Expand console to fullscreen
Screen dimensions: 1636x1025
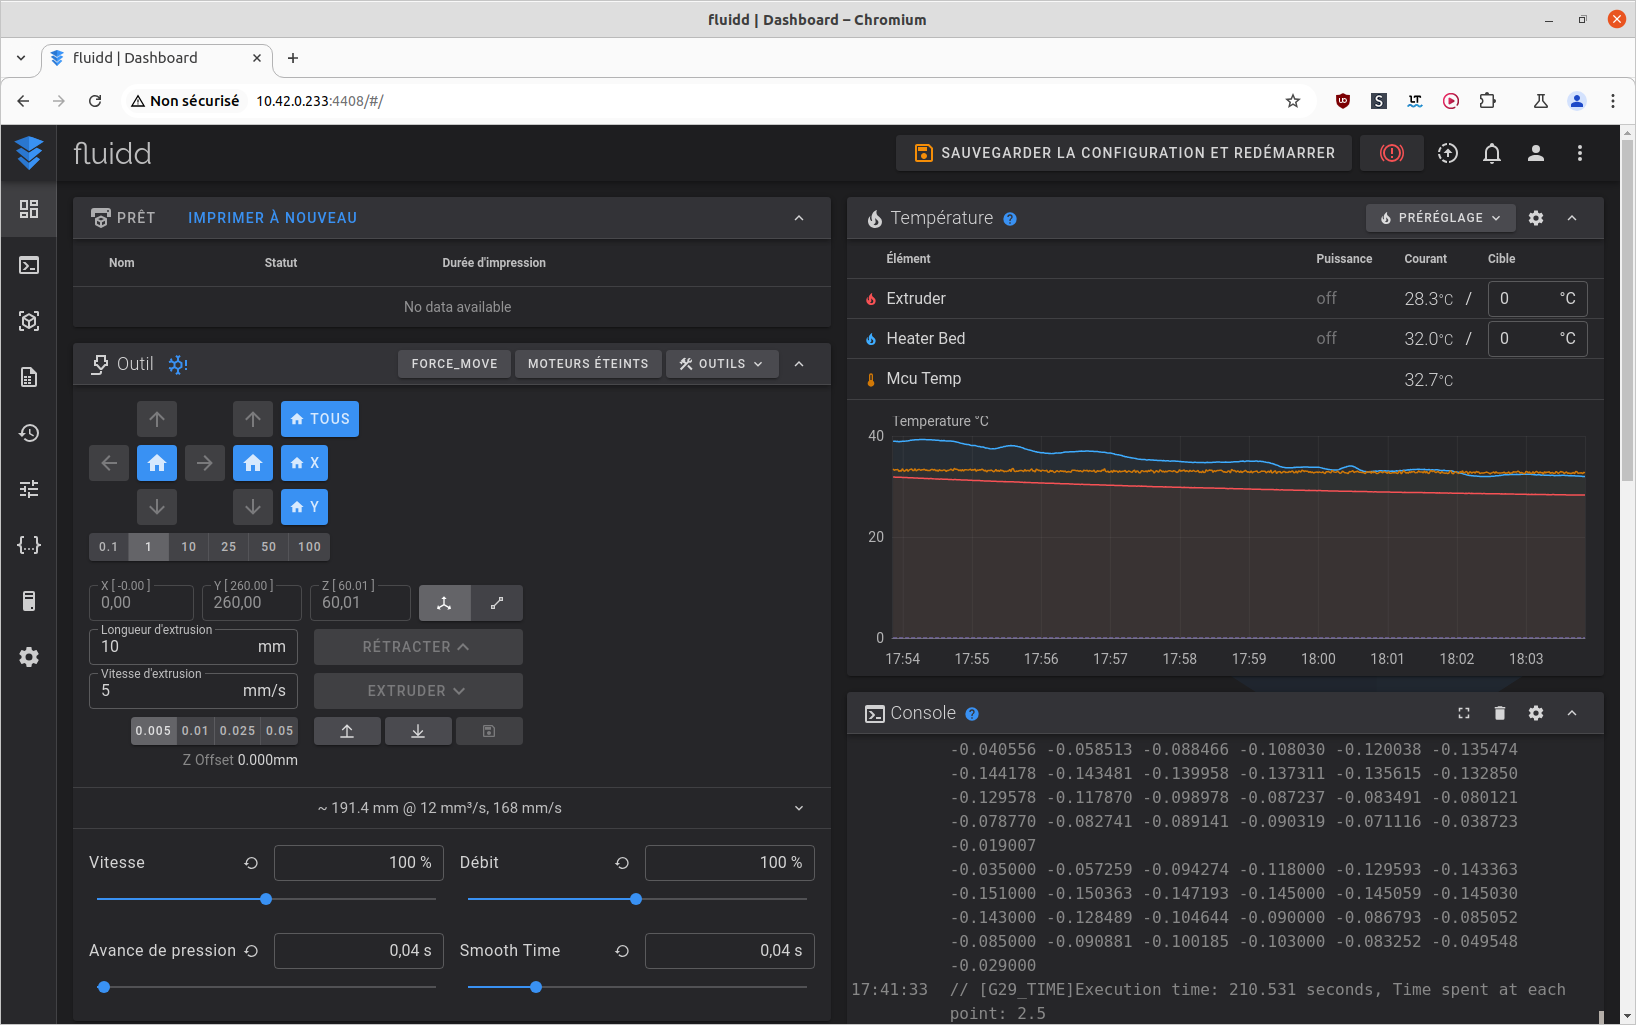[1463, 713]
